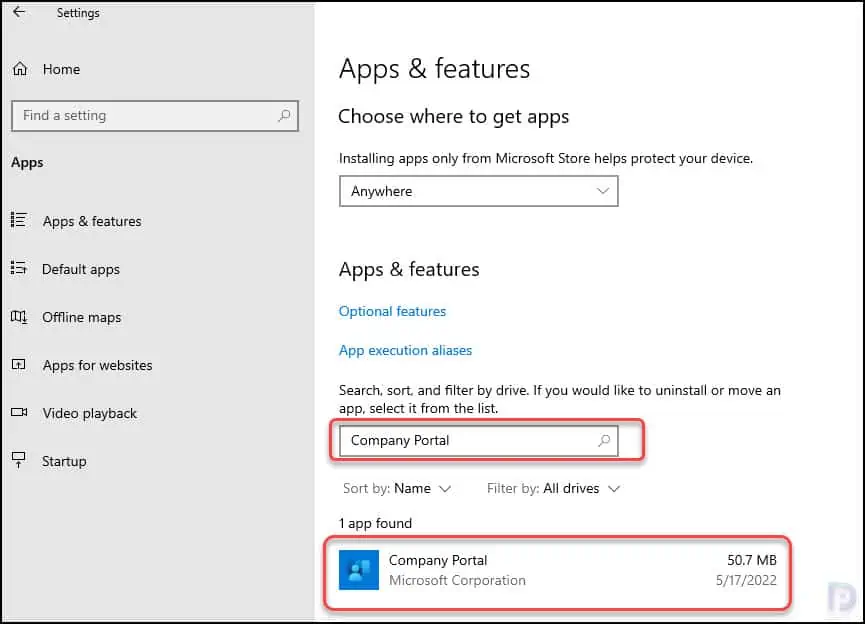Open the Anywhere app source dropdown

point(478,191)
